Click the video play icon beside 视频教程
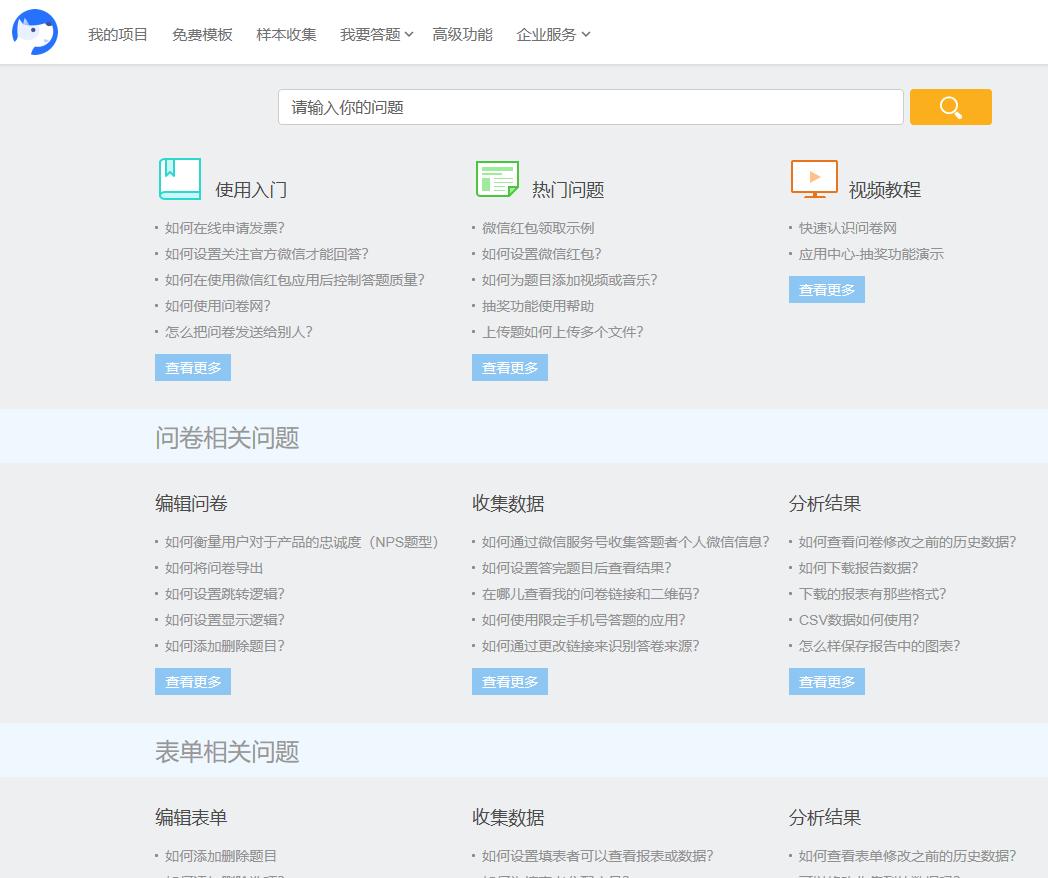The height and width of the screenshot is (878, 1048). tap(813, 179)
